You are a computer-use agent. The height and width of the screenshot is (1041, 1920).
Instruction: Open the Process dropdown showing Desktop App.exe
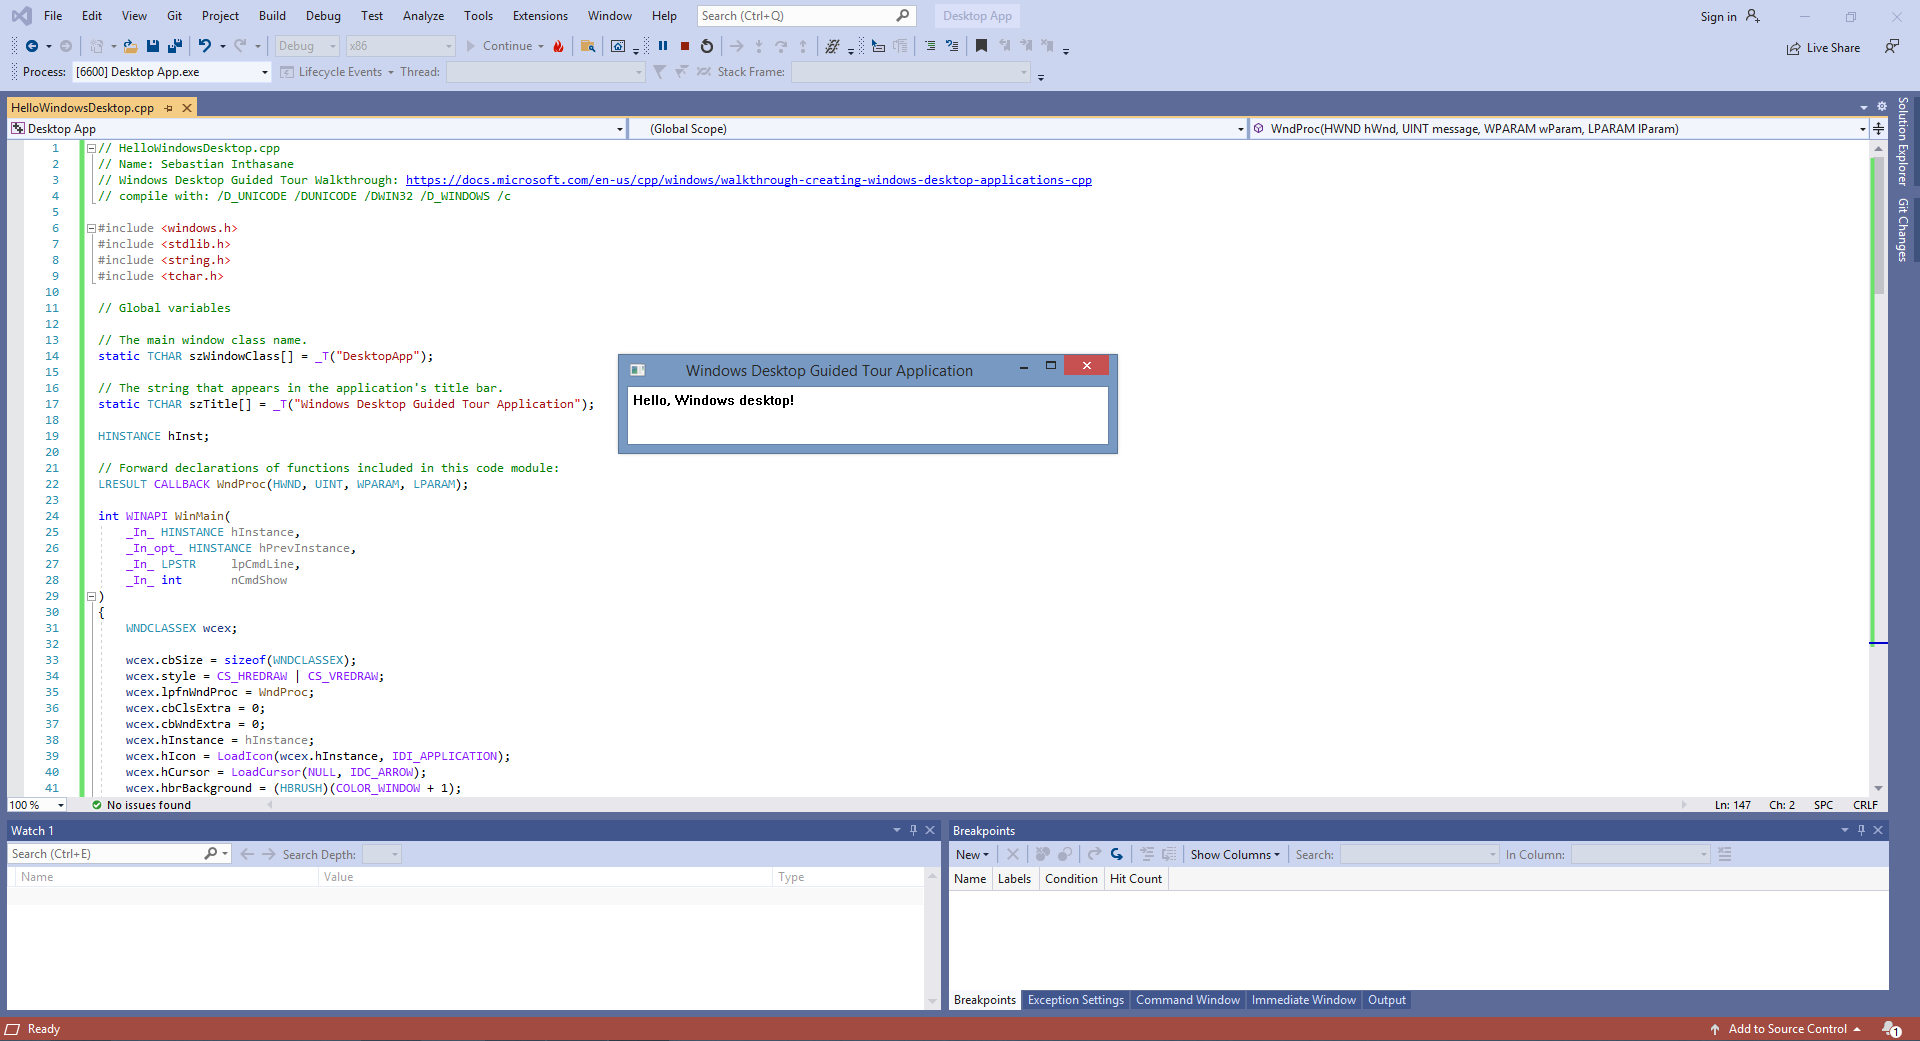265,72
